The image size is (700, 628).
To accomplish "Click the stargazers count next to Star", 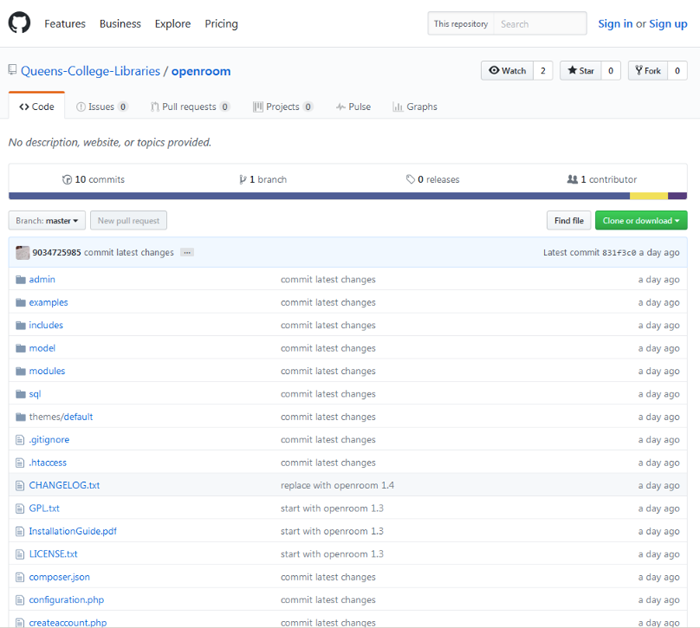I will tap(611, 71).
